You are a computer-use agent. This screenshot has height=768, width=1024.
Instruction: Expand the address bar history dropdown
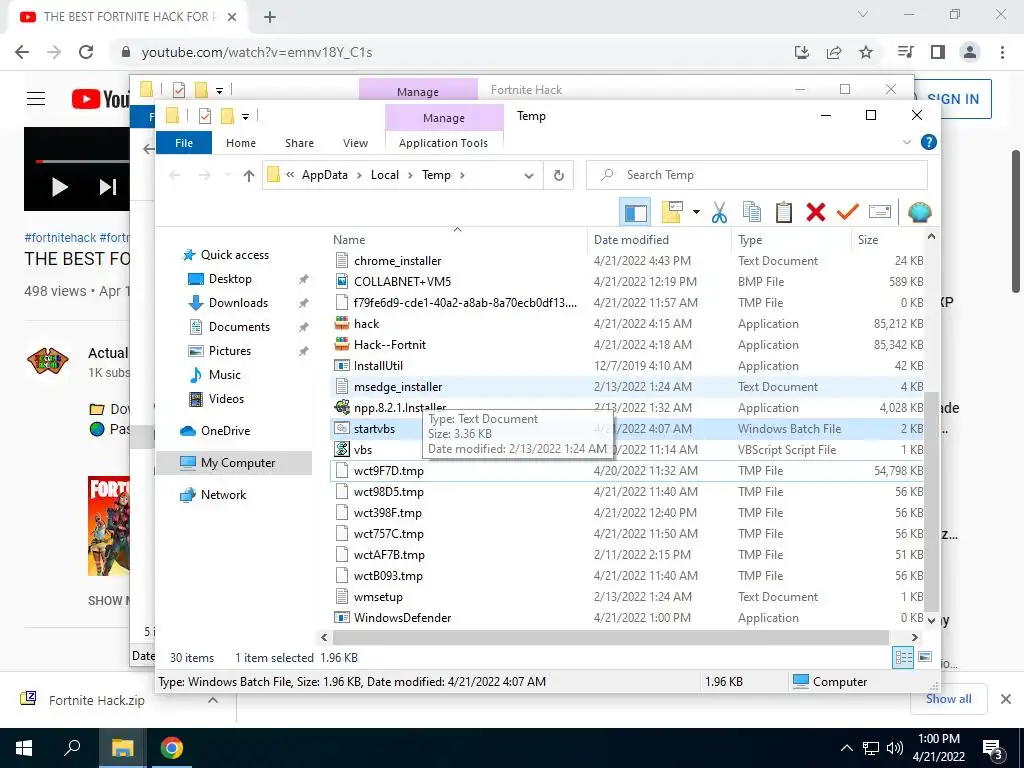[529, 176]
